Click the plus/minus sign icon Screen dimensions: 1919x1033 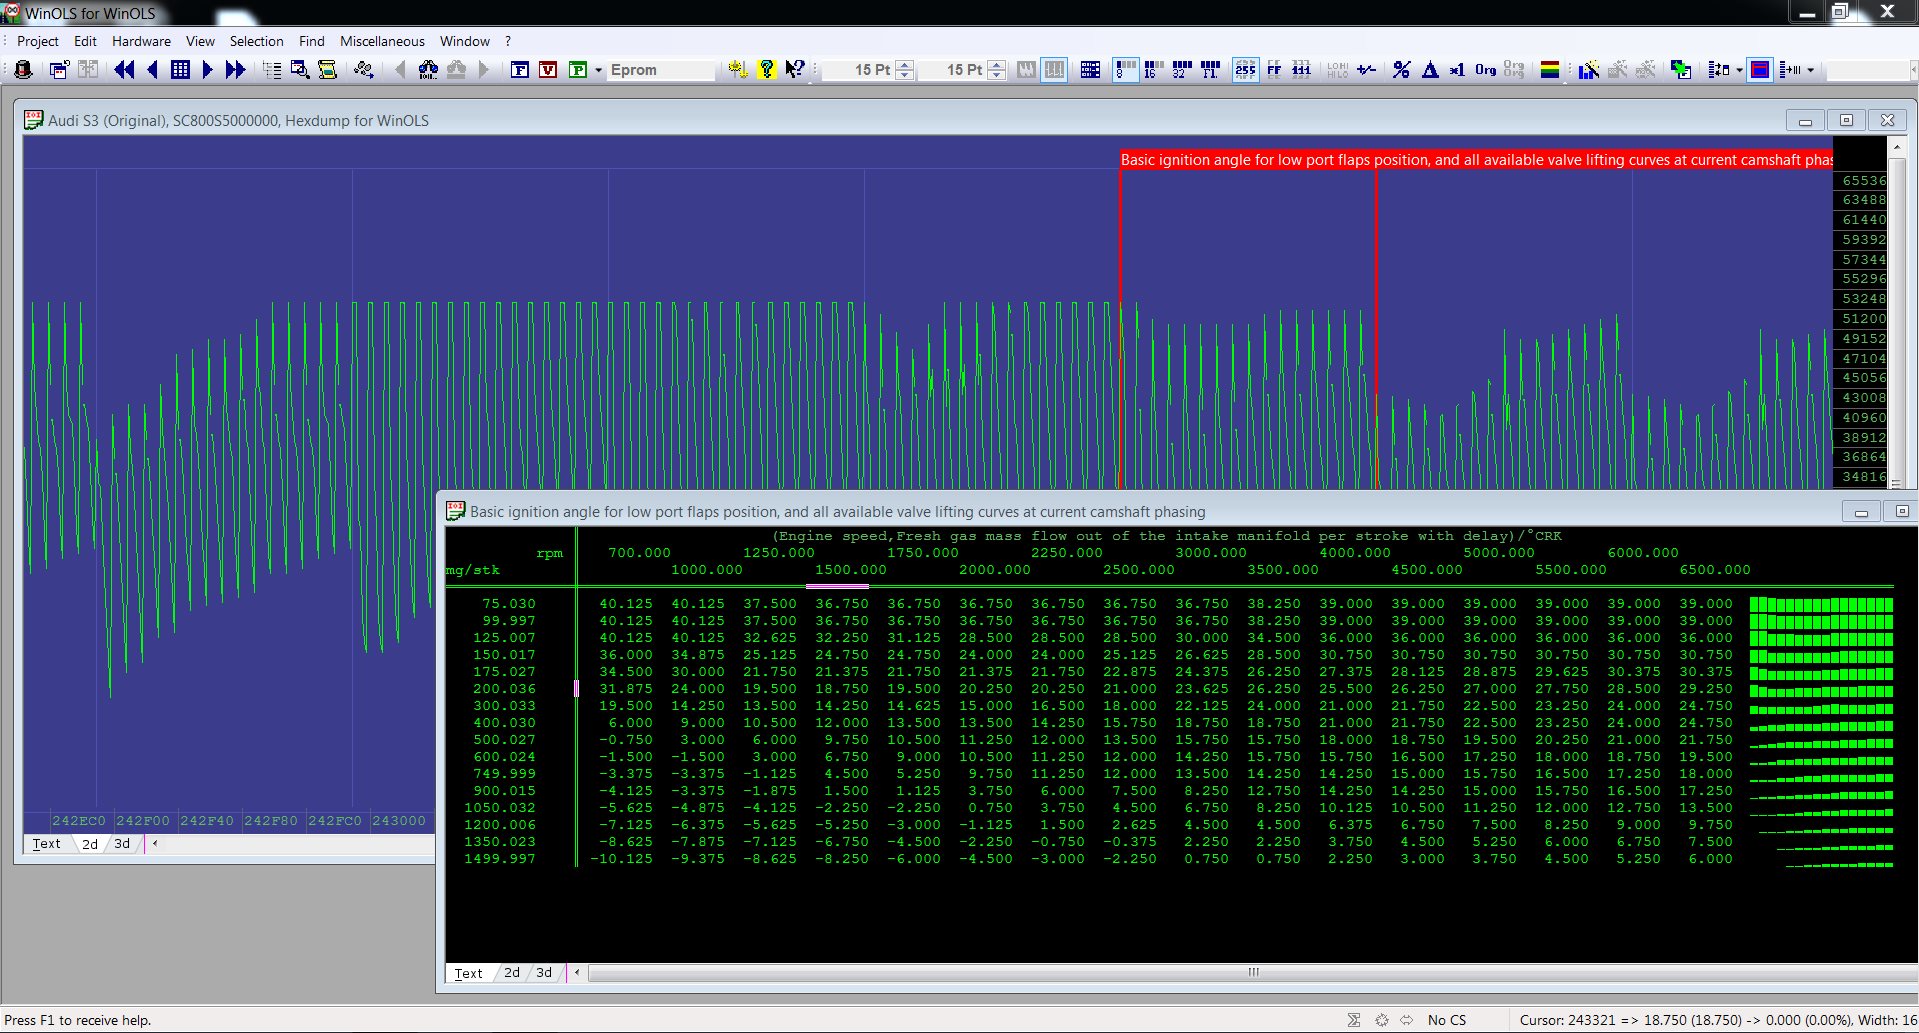point(1366,69)
